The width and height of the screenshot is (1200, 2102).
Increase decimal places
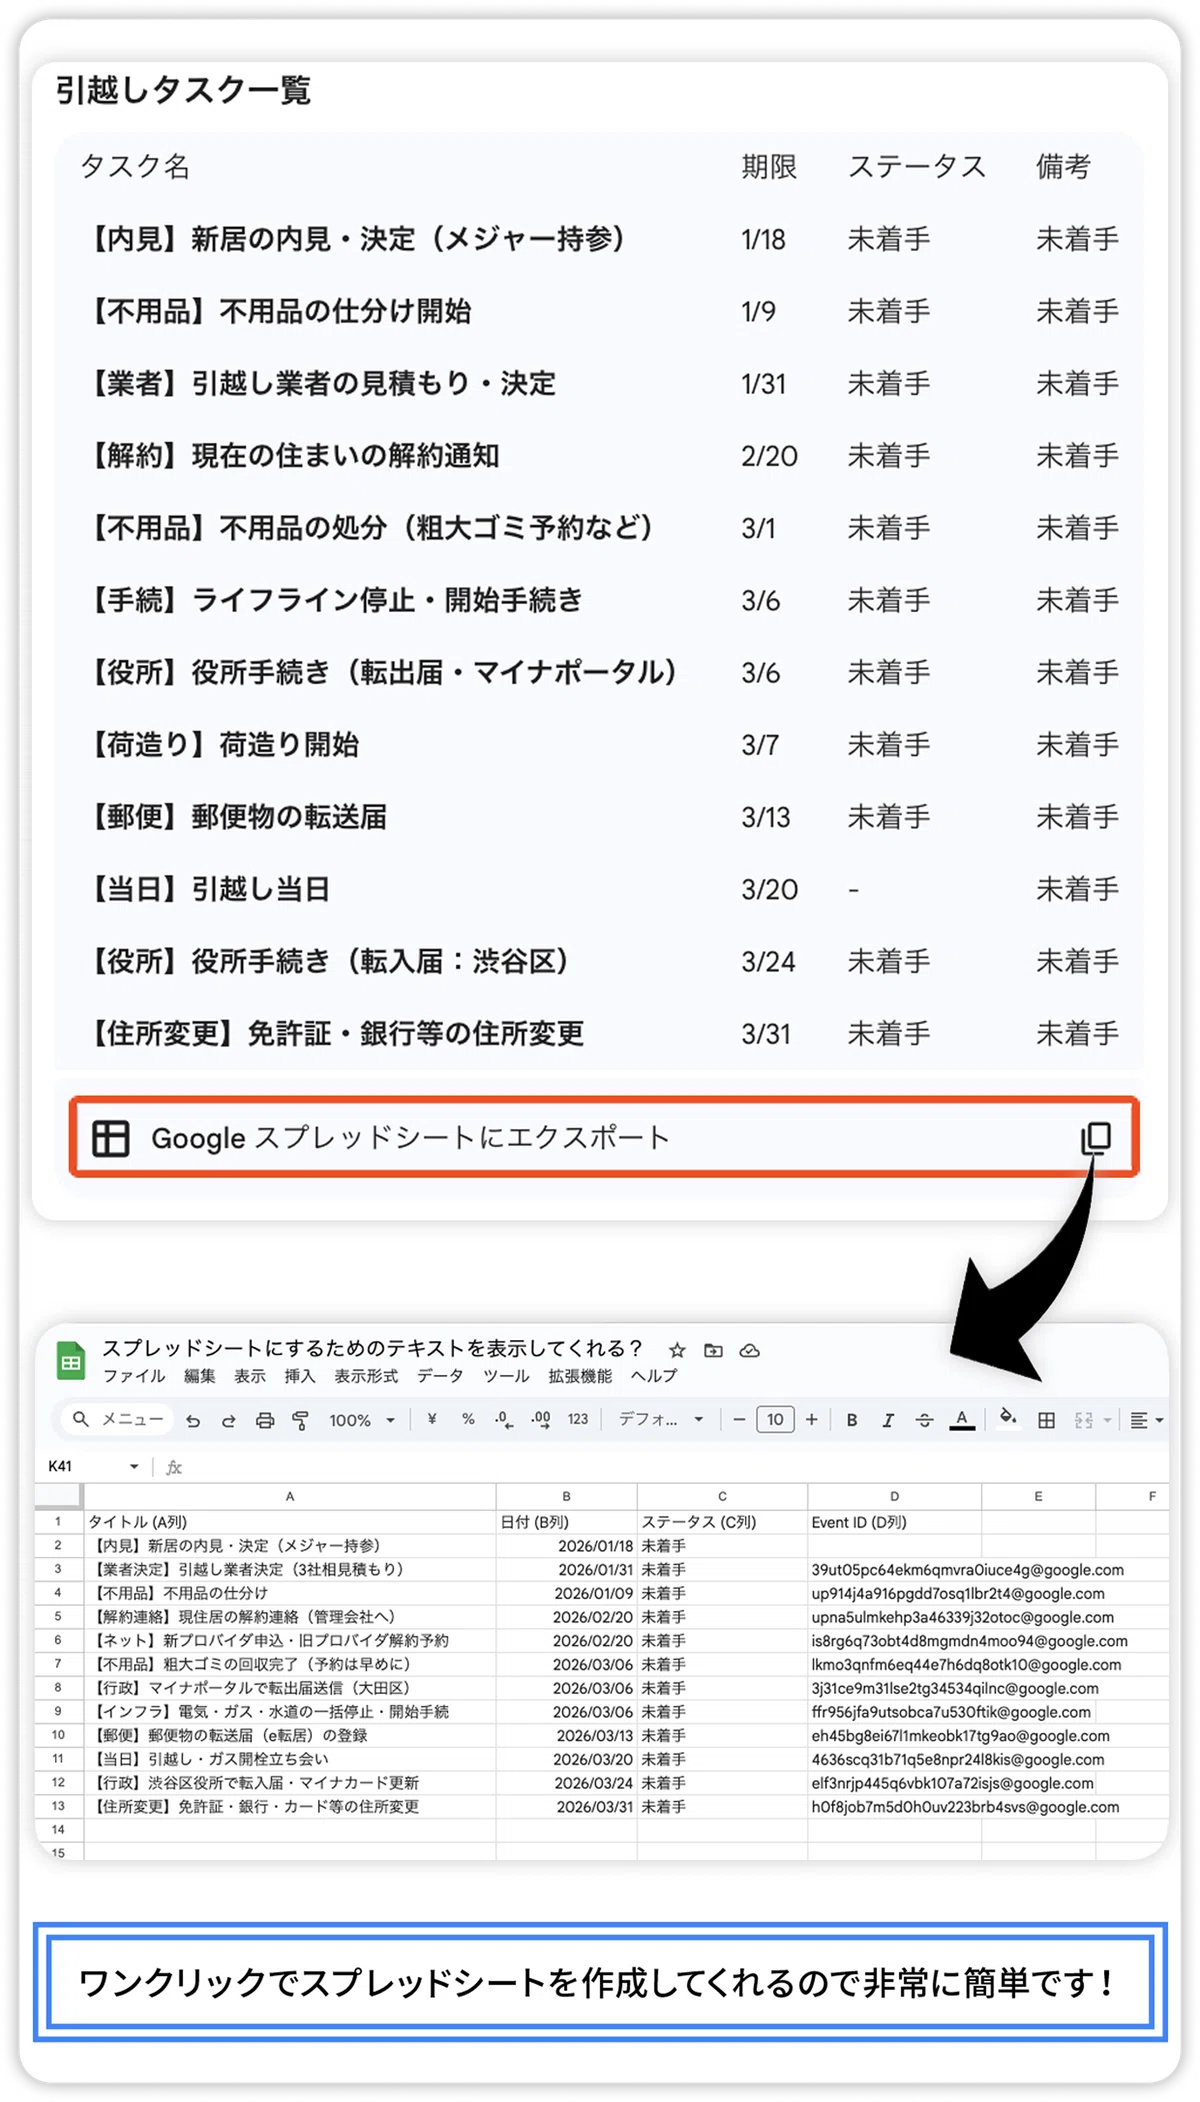(x=541, y=1420)
